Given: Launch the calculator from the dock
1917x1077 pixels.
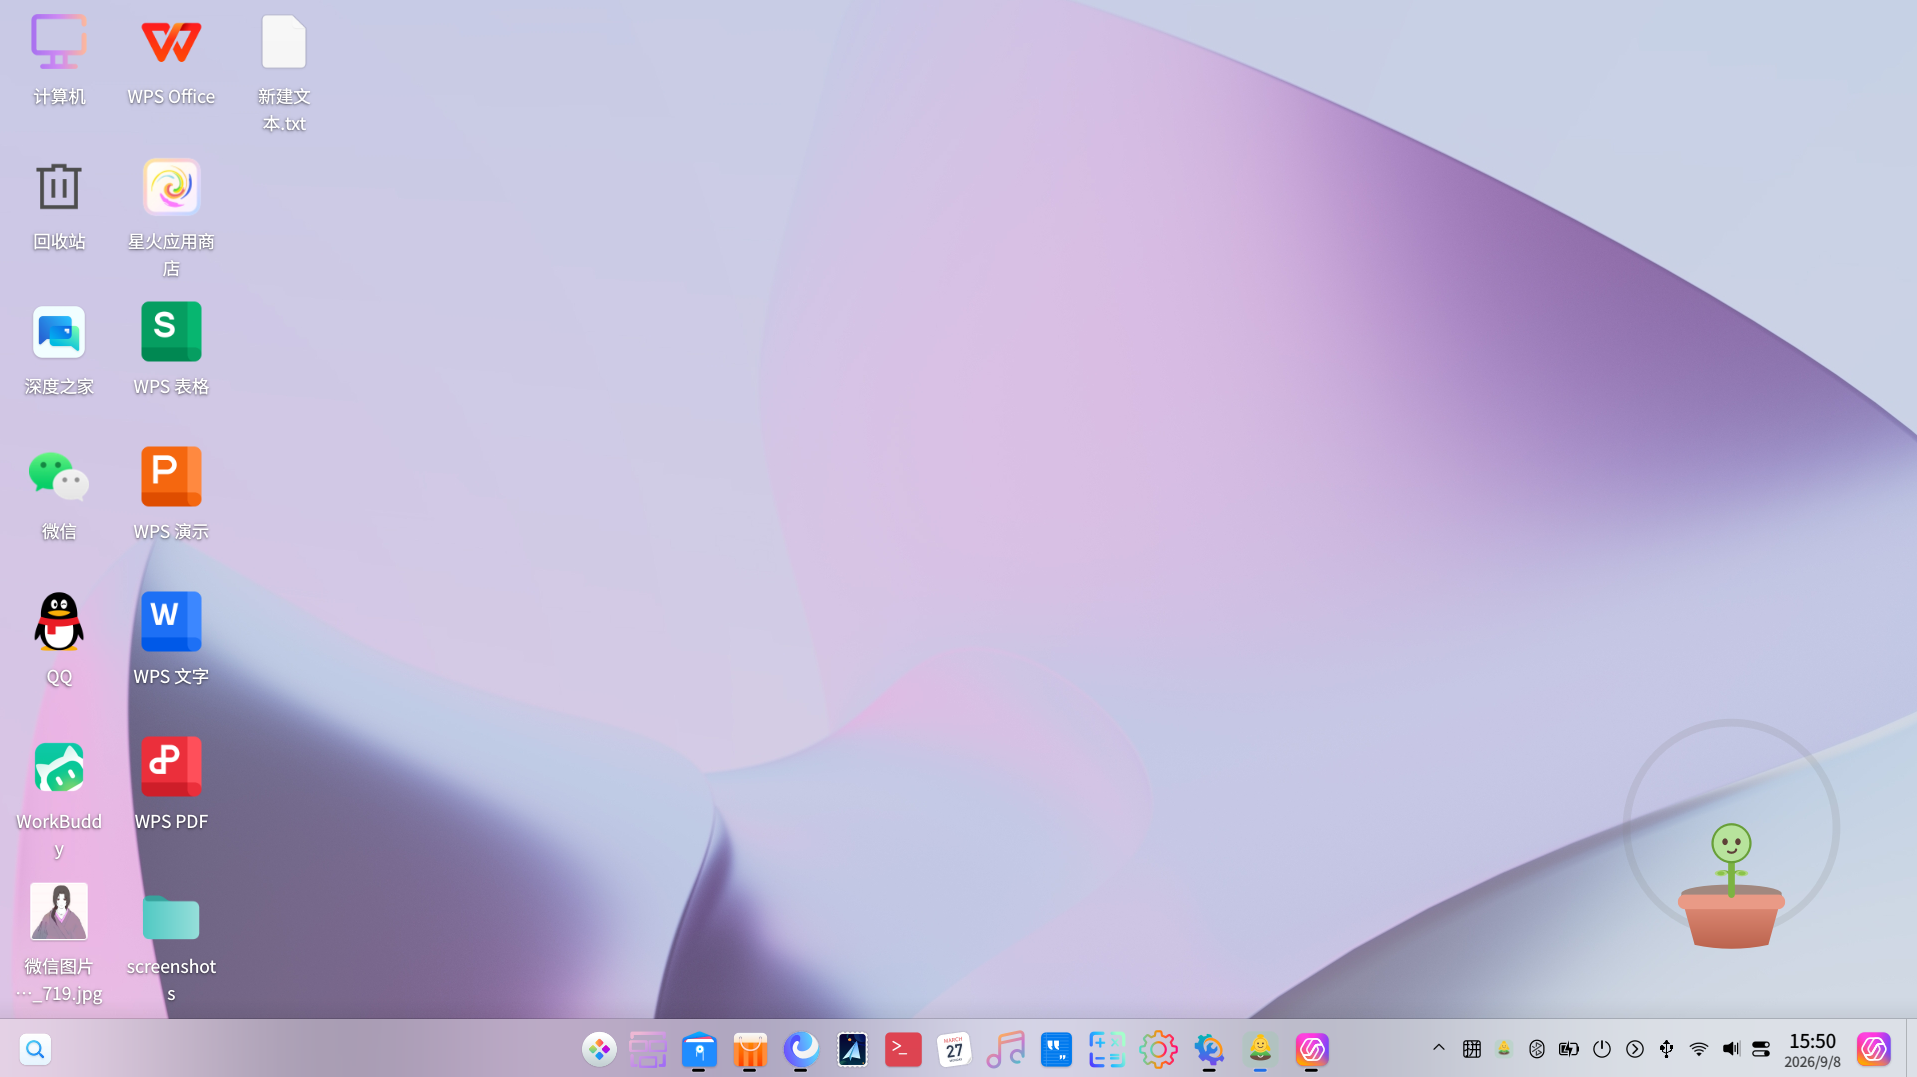Looking at the screenshot, I should click(1107, 1049).
